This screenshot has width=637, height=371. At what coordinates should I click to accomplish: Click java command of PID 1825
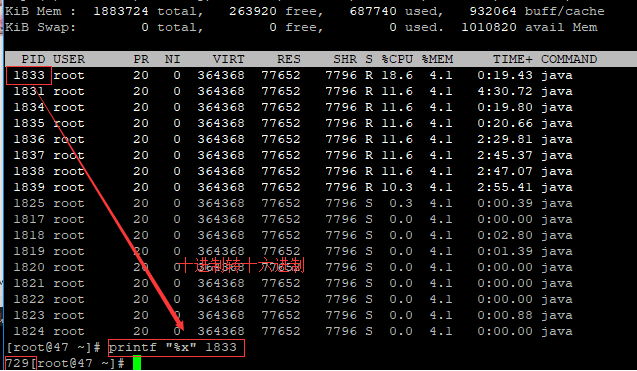click(557, 203)
